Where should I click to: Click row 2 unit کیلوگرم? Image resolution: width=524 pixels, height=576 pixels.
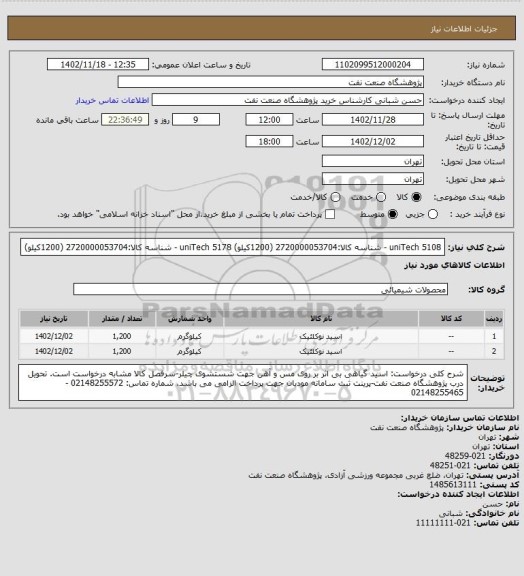(x=190, y=351)
